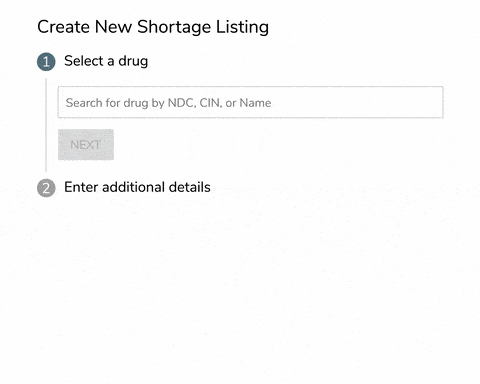Jump to step two via its label
This screenshot has width=480, height=384.
(137, 187)
